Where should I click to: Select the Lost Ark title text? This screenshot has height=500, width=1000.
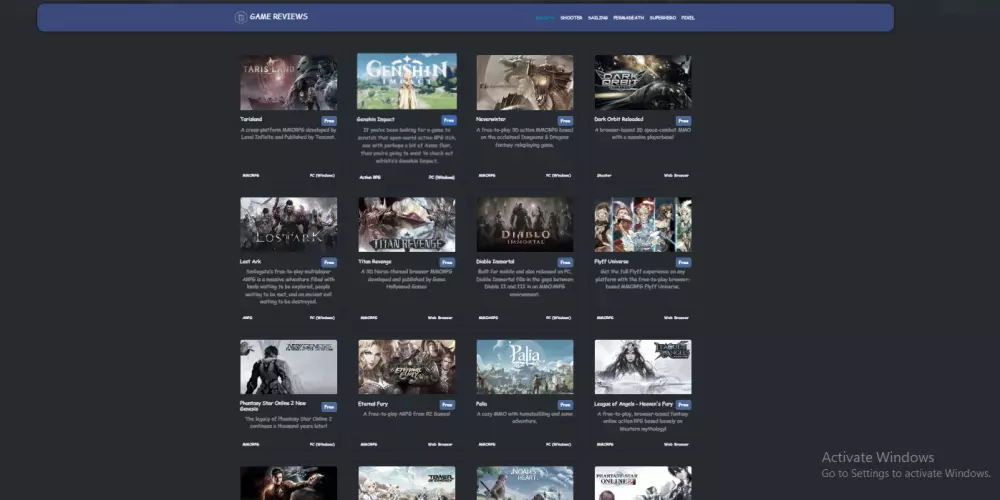(x=251, y=261)
